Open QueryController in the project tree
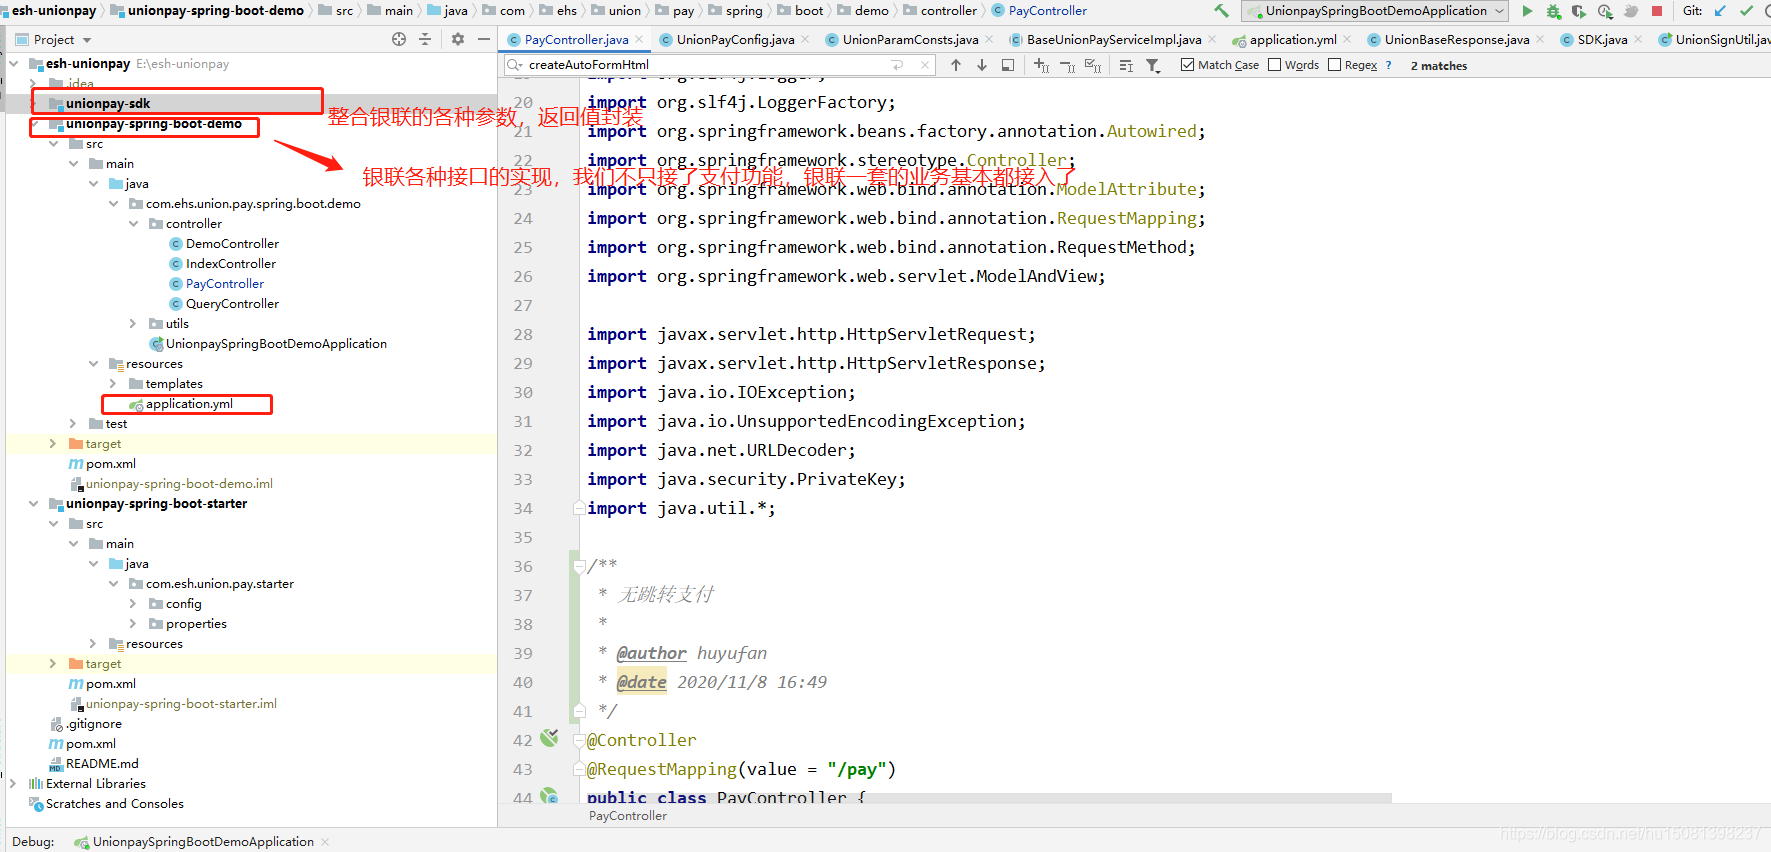 tap(232, 304)
